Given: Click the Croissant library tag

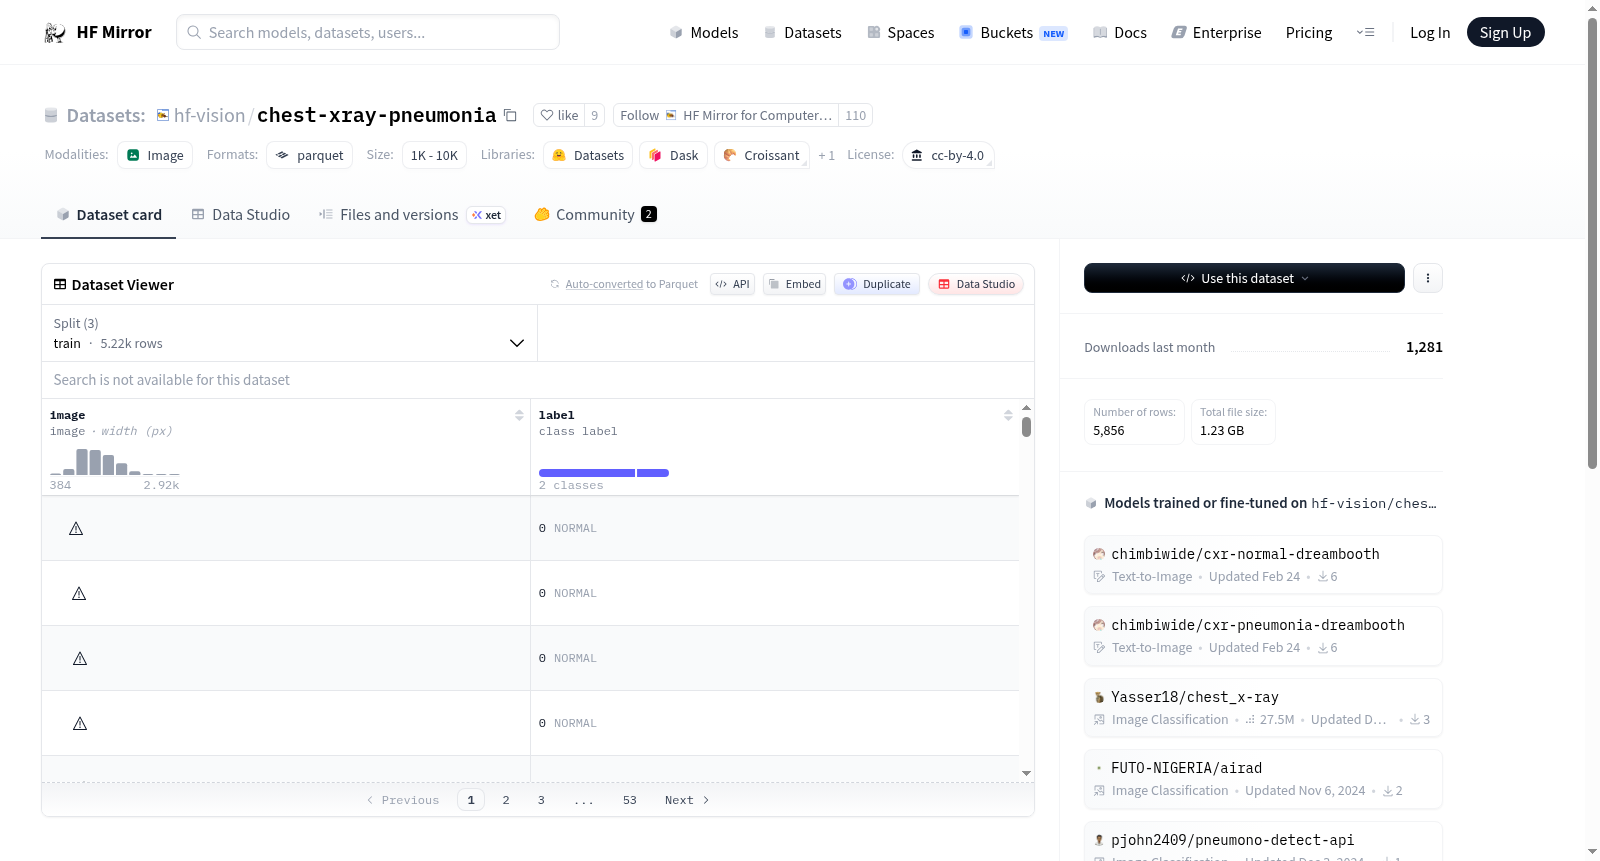Looking at the screenshot, I should point(762,155).
